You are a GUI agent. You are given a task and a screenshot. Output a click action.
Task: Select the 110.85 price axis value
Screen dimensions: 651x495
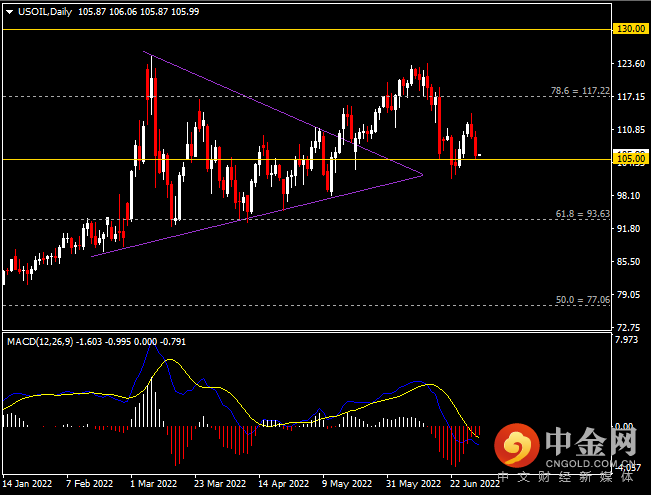tap(631, 130)
